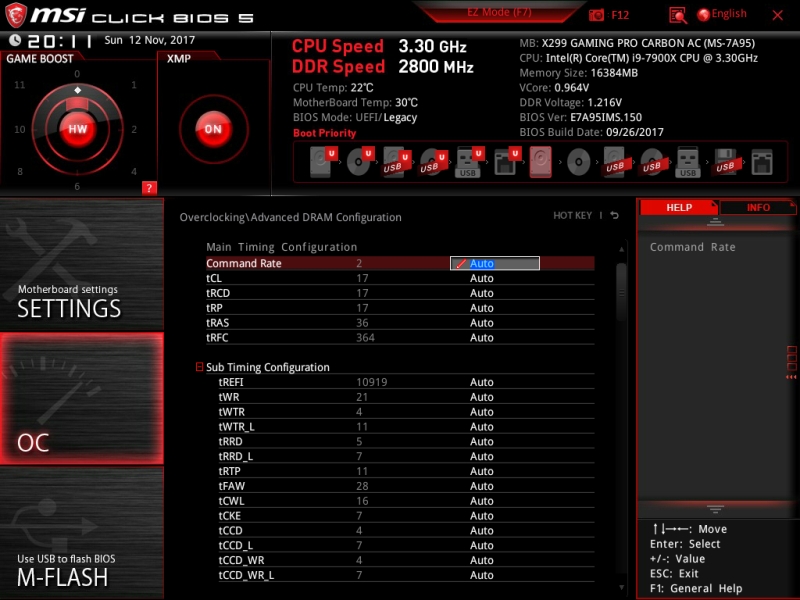Viewport: 800px width, 600px height.
Task: Click the F12 screenshot label
Action: [620, 15]
